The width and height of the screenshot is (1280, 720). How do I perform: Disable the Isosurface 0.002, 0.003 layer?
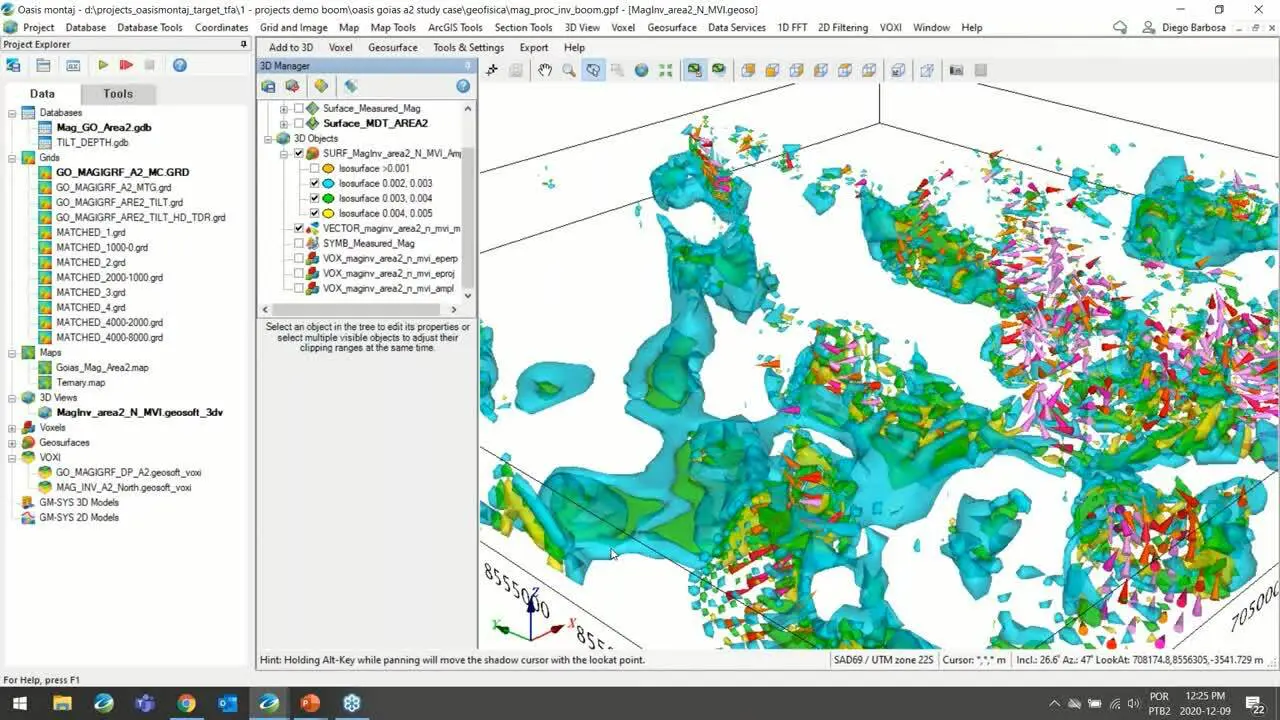[313, 183]
